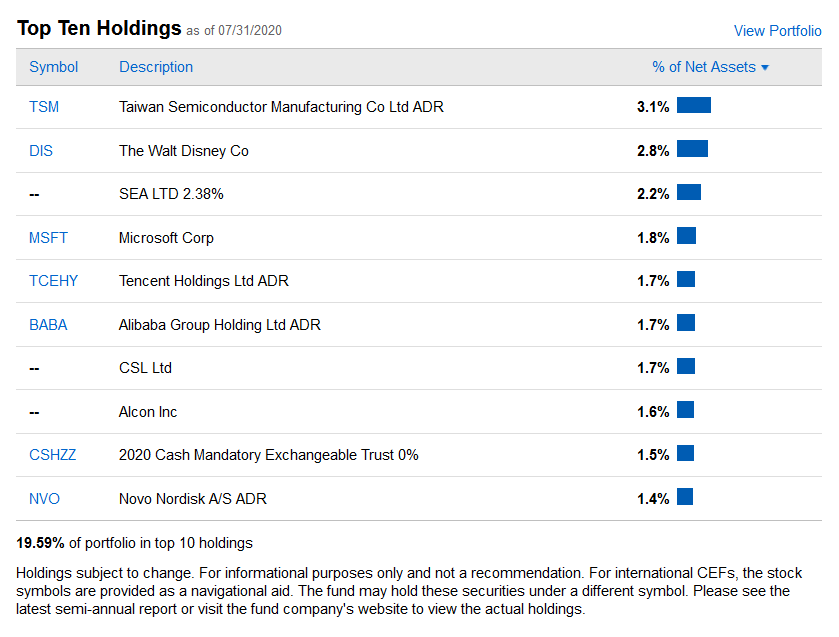
Task: Open the View Portfolio link
Action: click(777, 31)
